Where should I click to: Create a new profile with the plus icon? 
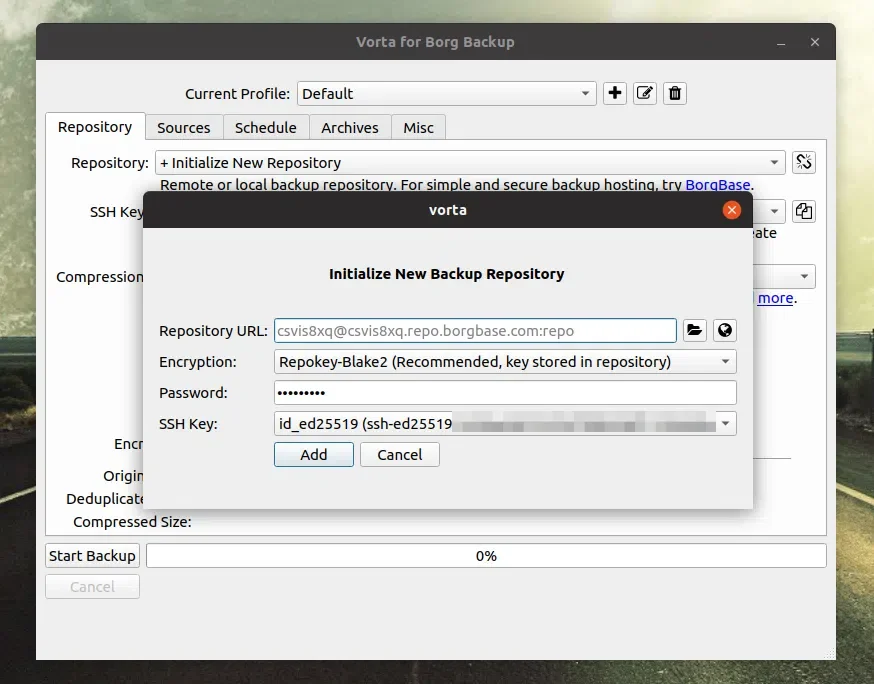[x=614, y=93]
